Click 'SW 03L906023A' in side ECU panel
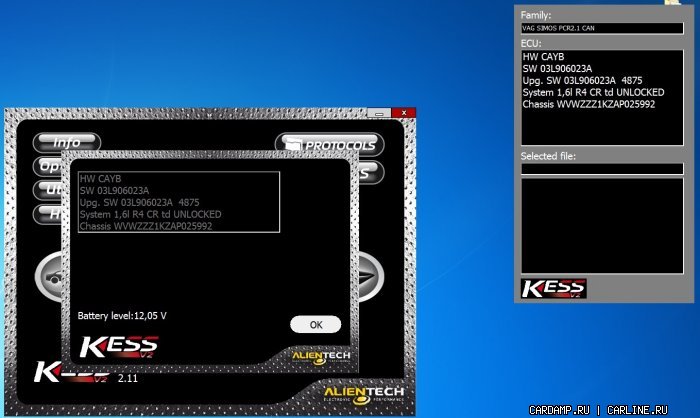 [557, 68]
